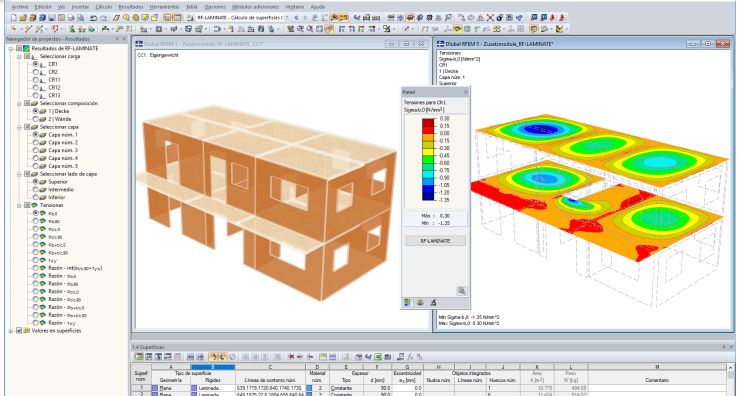
Task: Collapse the Seleccionar capa node
Action: pos(19,127)
